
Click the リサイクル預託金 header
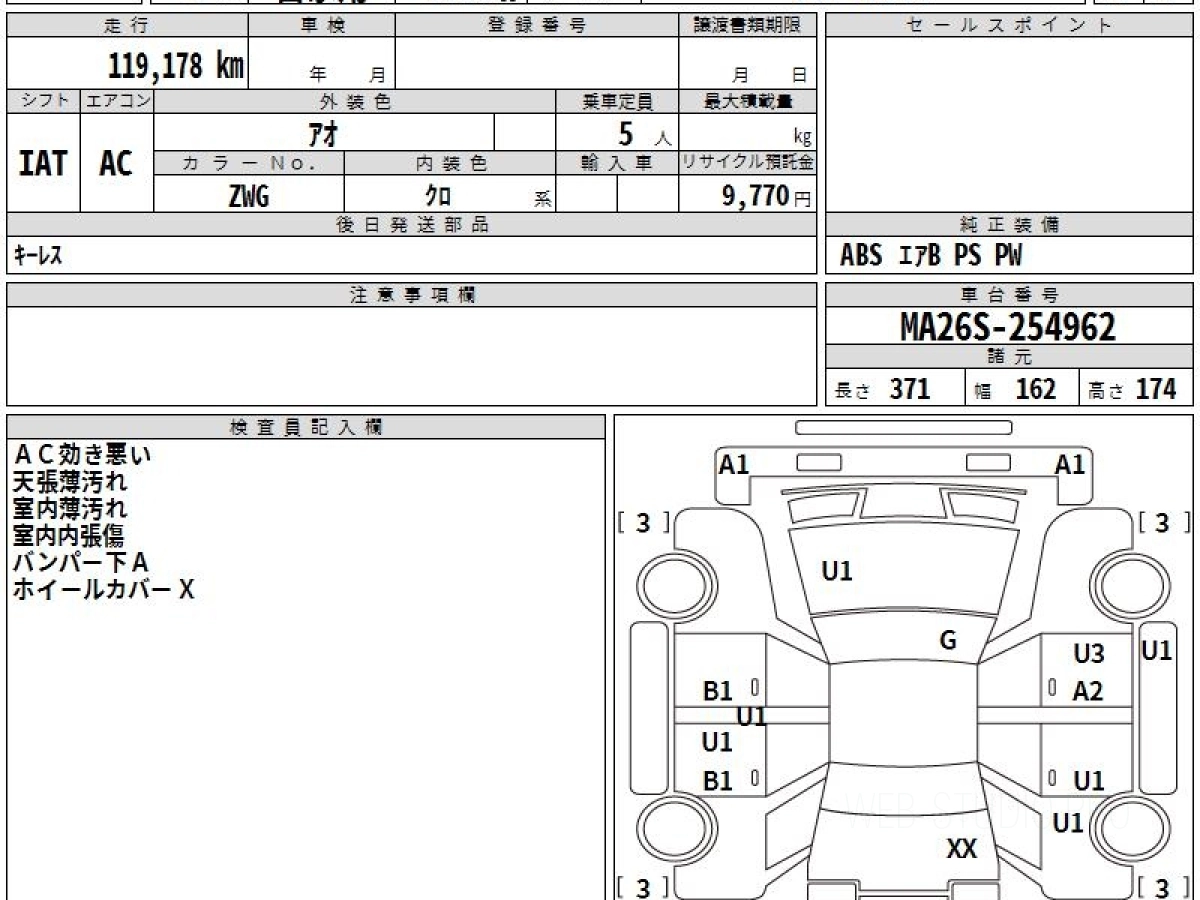click(748, 163)
